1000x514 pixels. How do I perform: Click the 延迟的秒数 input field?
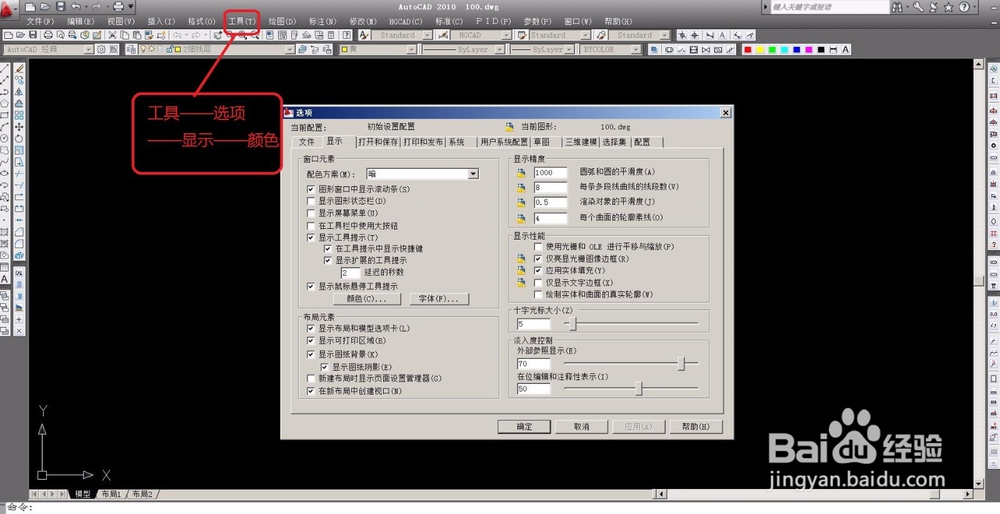tap(350, 272)
